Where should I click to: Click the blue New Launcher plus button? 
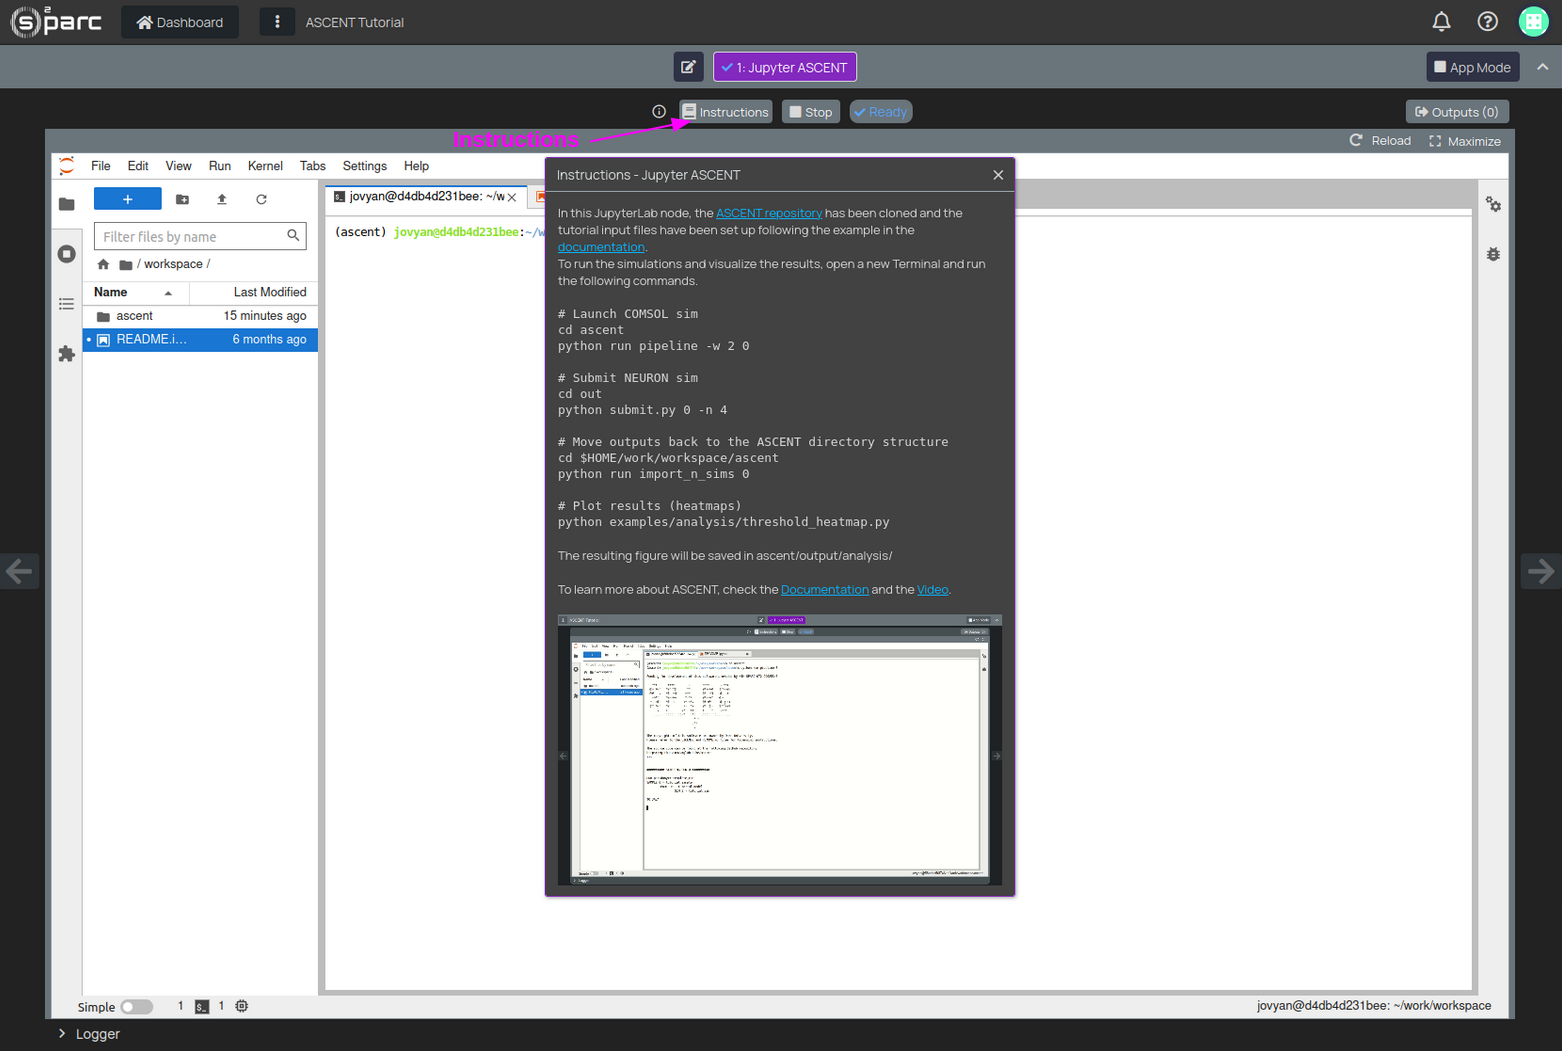(x=128, y=199)
